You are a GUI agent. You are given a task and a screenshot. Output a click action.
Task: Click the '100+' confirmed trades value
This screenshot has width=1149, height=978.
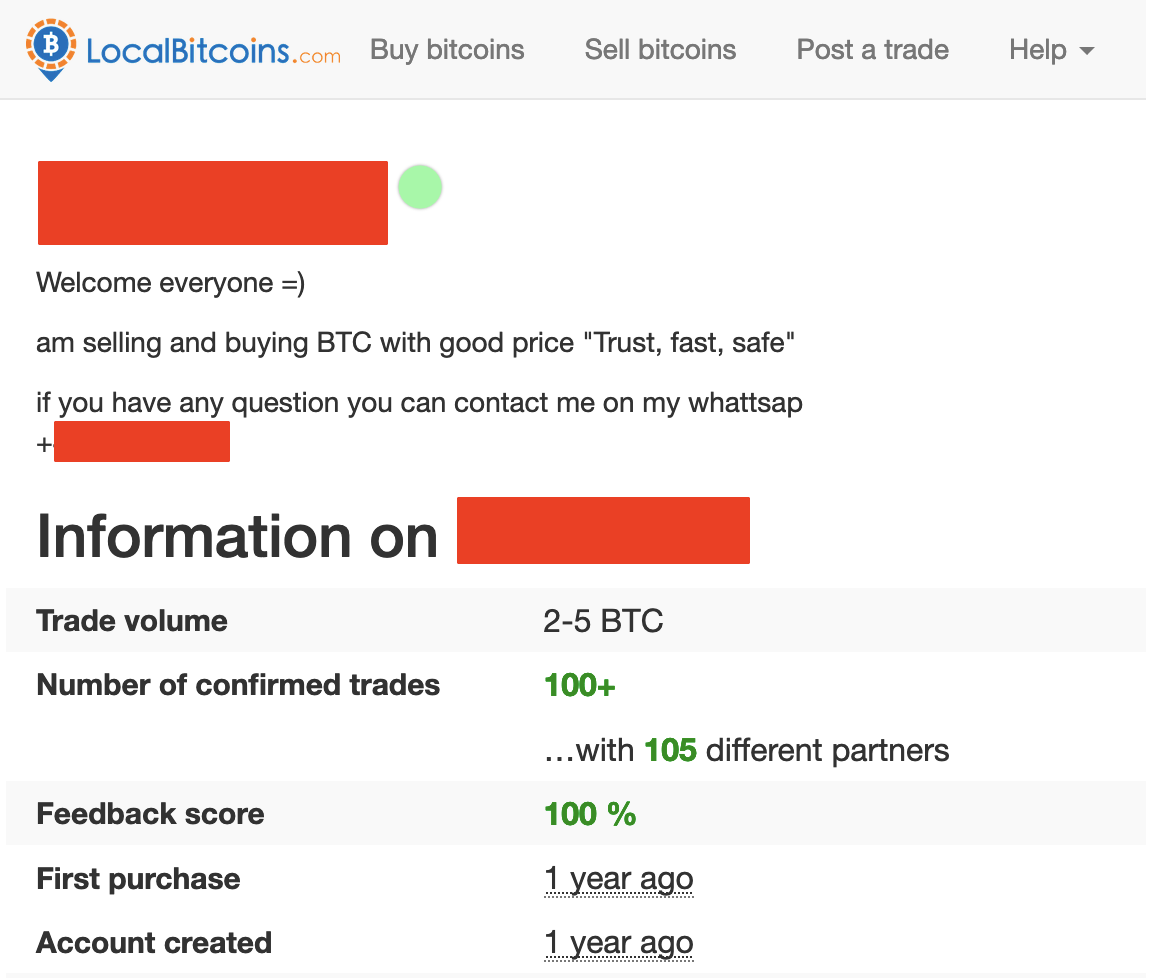[x=580, y=686]
